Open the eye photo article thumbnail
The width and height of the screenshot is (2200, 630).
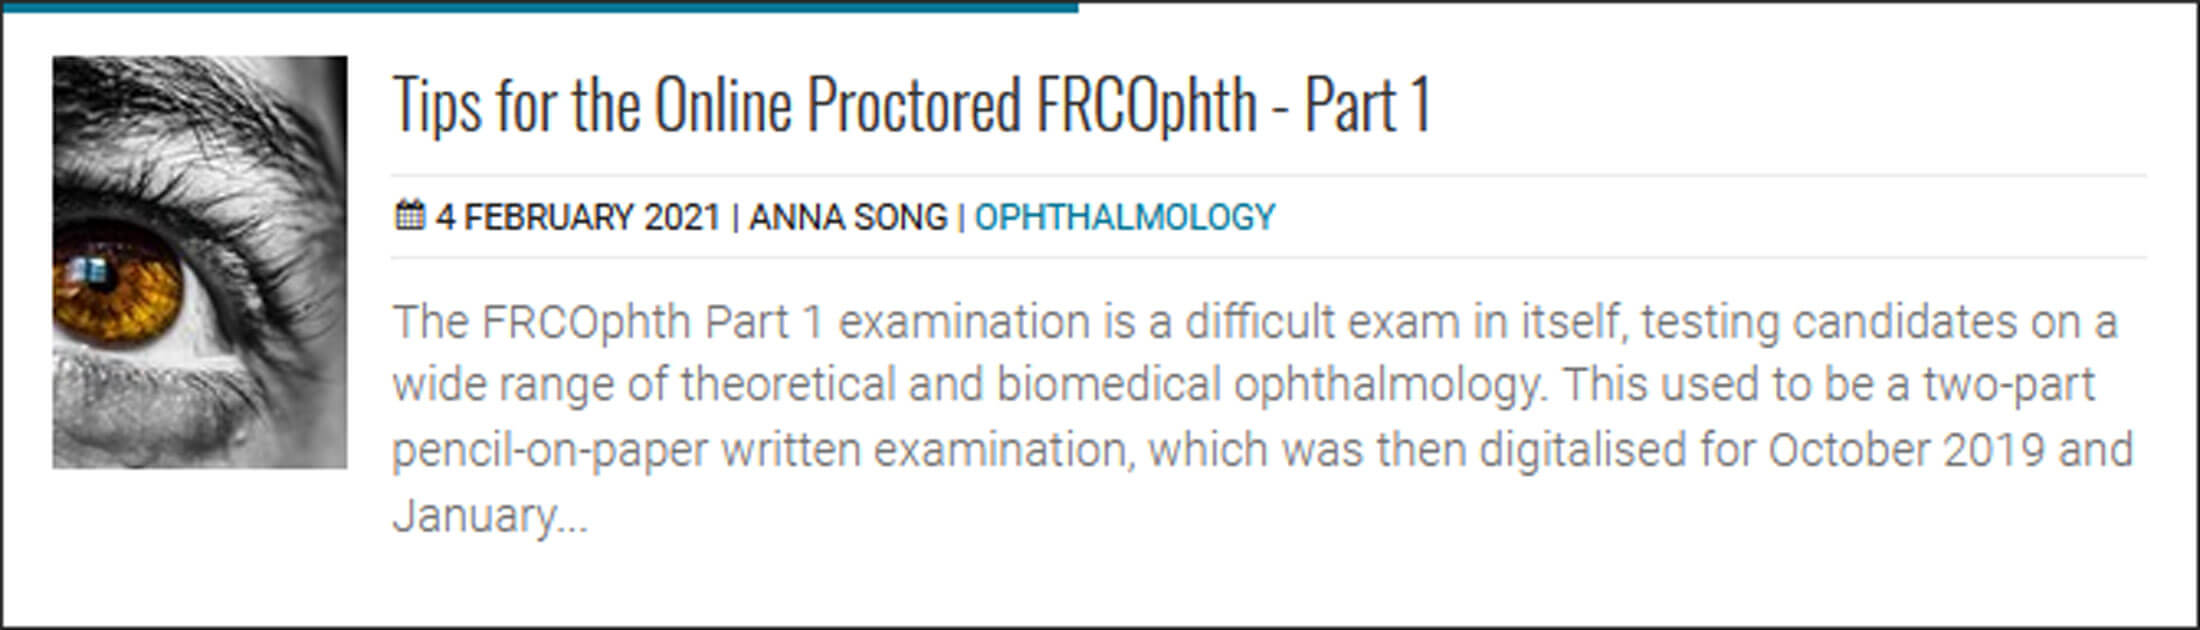click(x=200, y=262)
